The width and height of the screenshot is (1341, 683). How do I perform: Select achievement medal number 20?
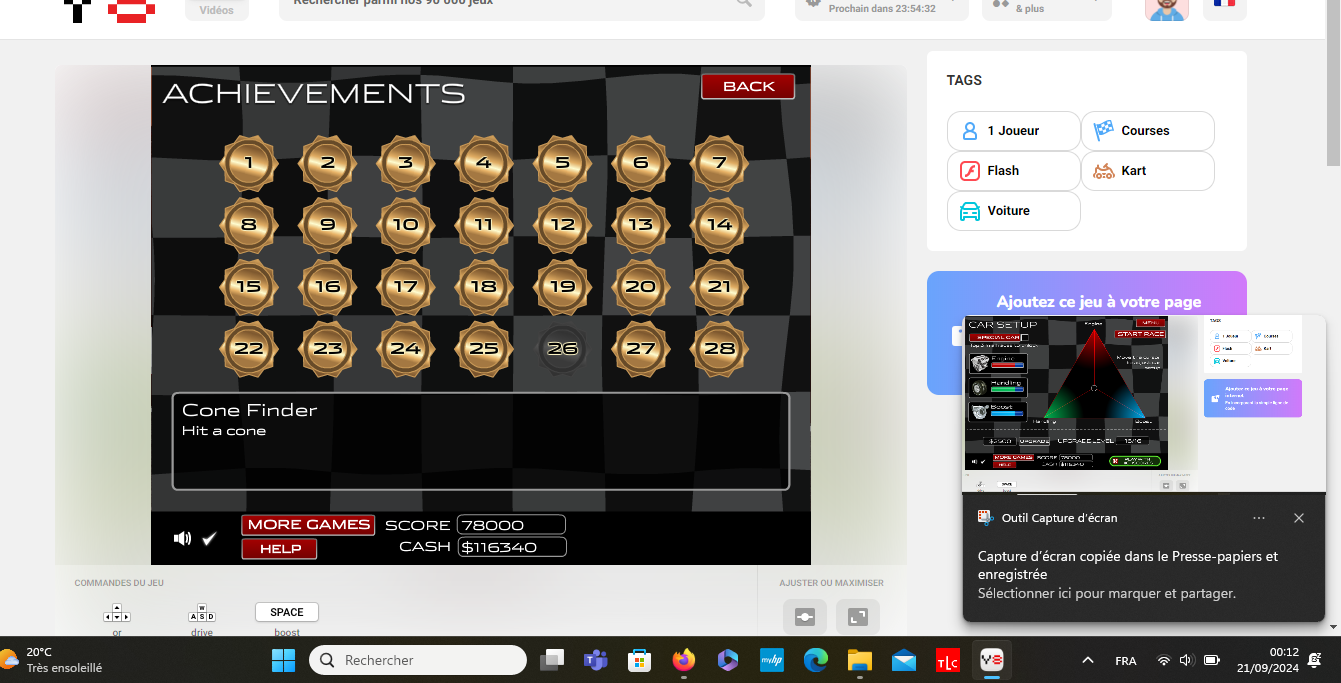tap(641, 287)
